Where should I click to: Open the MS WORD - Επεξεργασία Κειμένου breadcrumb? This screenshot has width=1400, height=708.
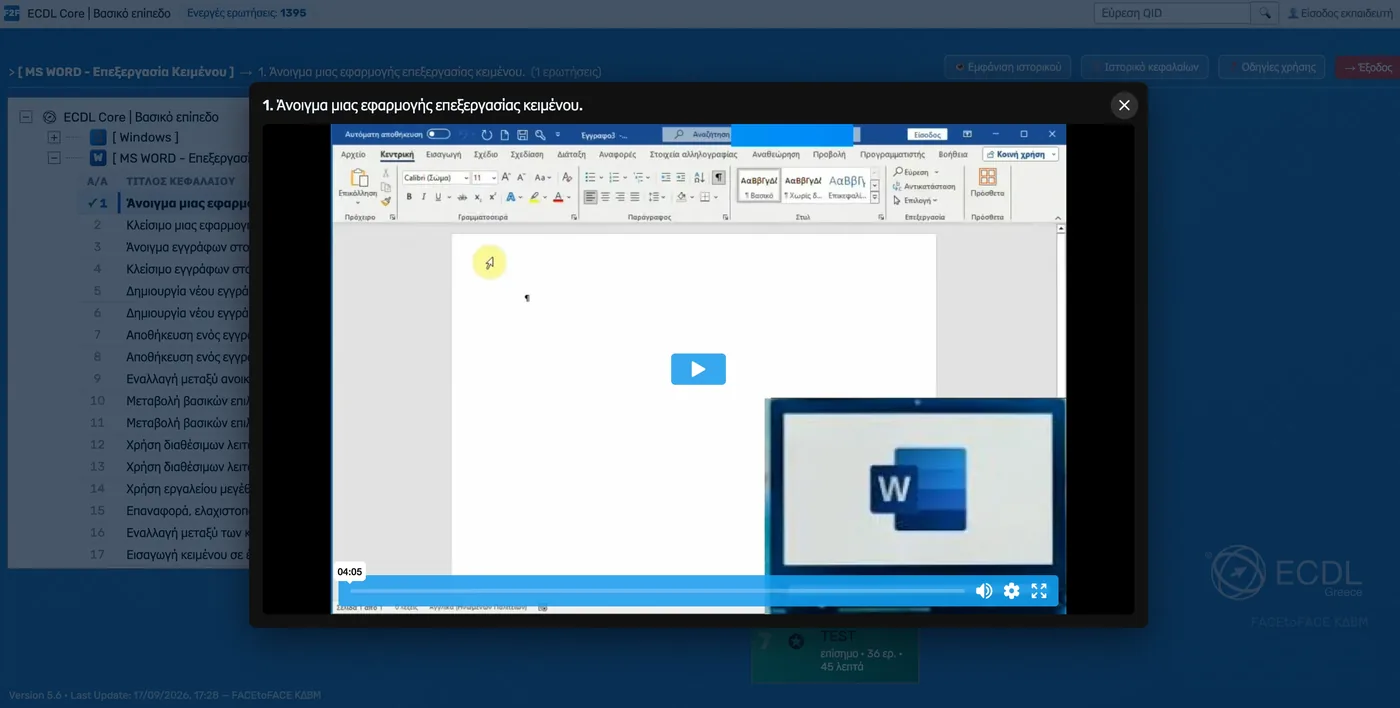tap(126, 72)
